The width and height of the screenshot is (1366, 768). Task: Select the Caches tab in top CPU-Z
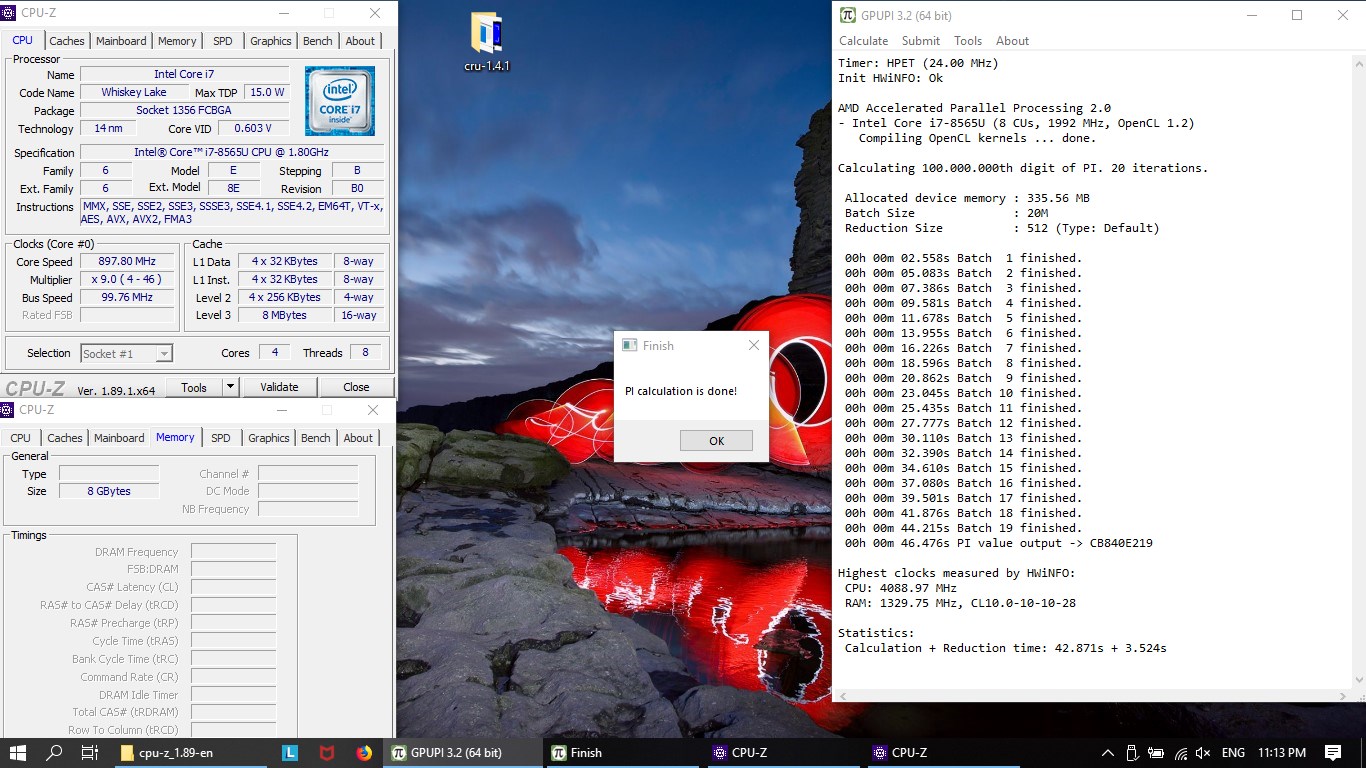click(67, 41)
